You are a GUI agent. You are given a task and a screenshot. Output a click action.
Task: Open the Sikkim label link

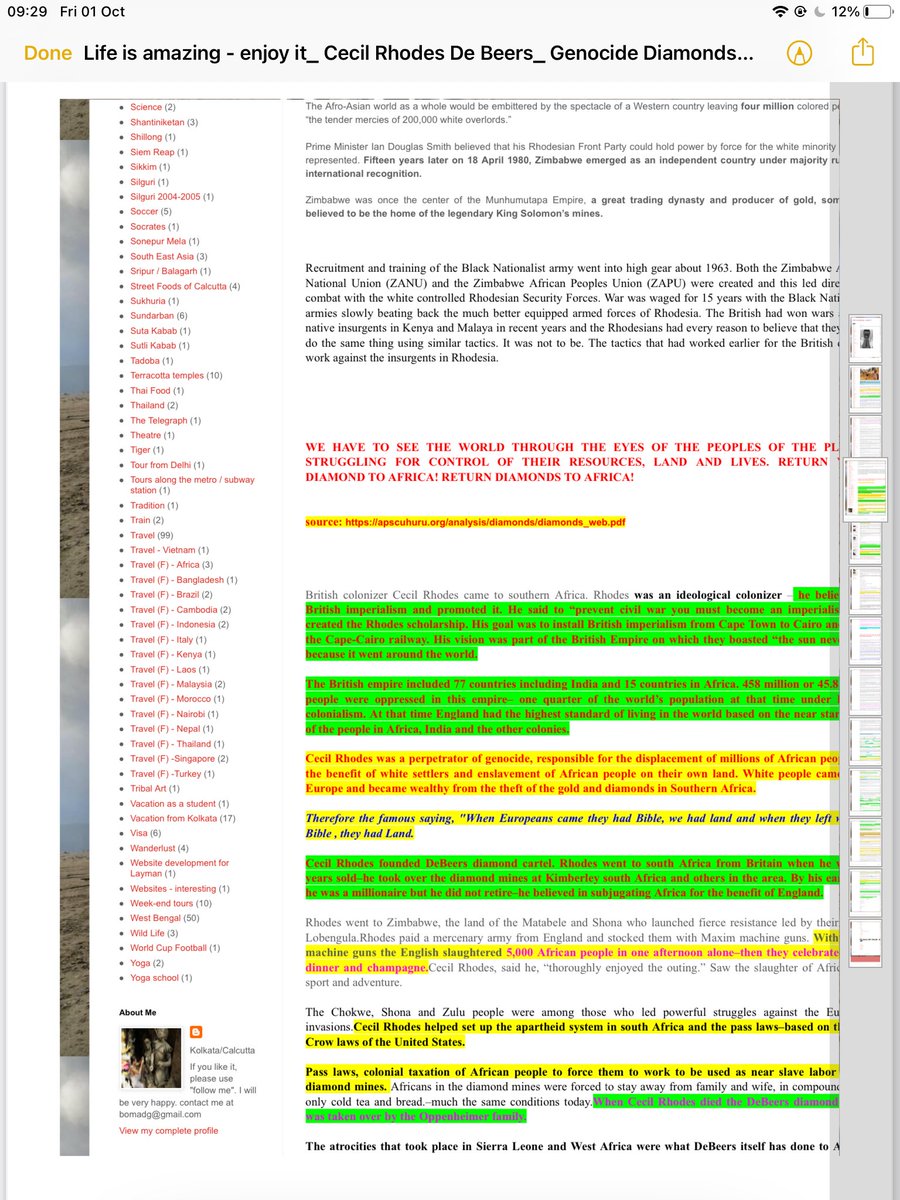143,167
